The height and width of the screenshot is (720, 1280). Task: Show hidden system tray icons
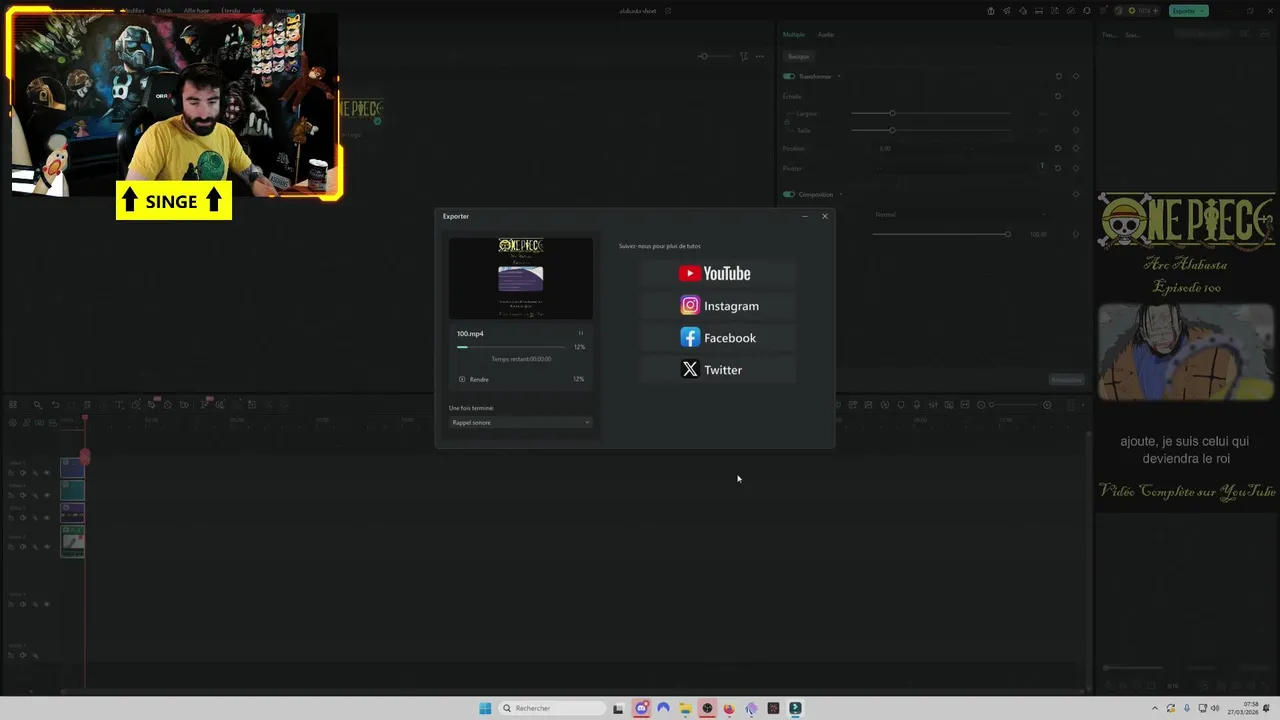point(1155,708)
